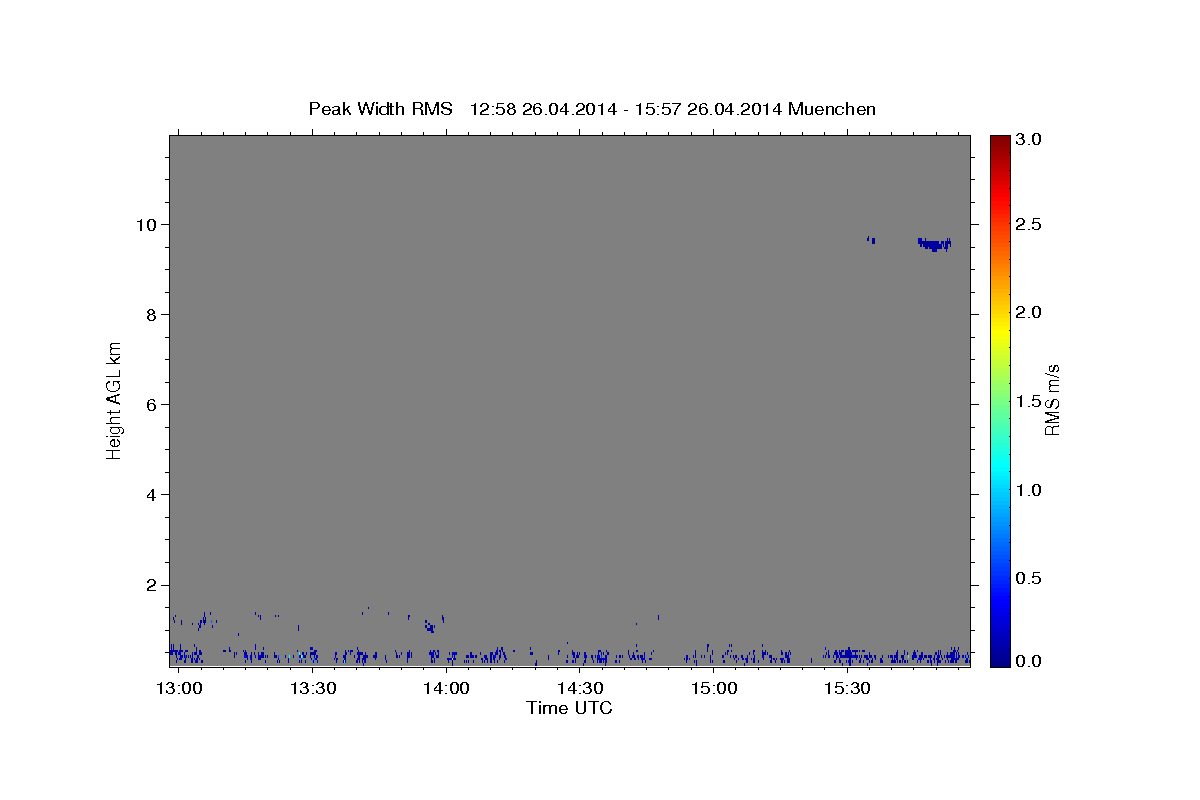The image size is (1200, 800).
Task: Click the colorbar label '0.0'
Action: [x=1029, y=661]
